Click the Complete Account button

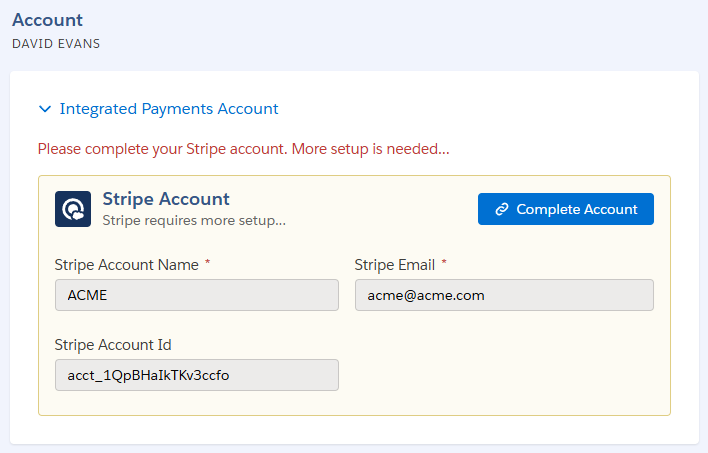pos(566,209)
